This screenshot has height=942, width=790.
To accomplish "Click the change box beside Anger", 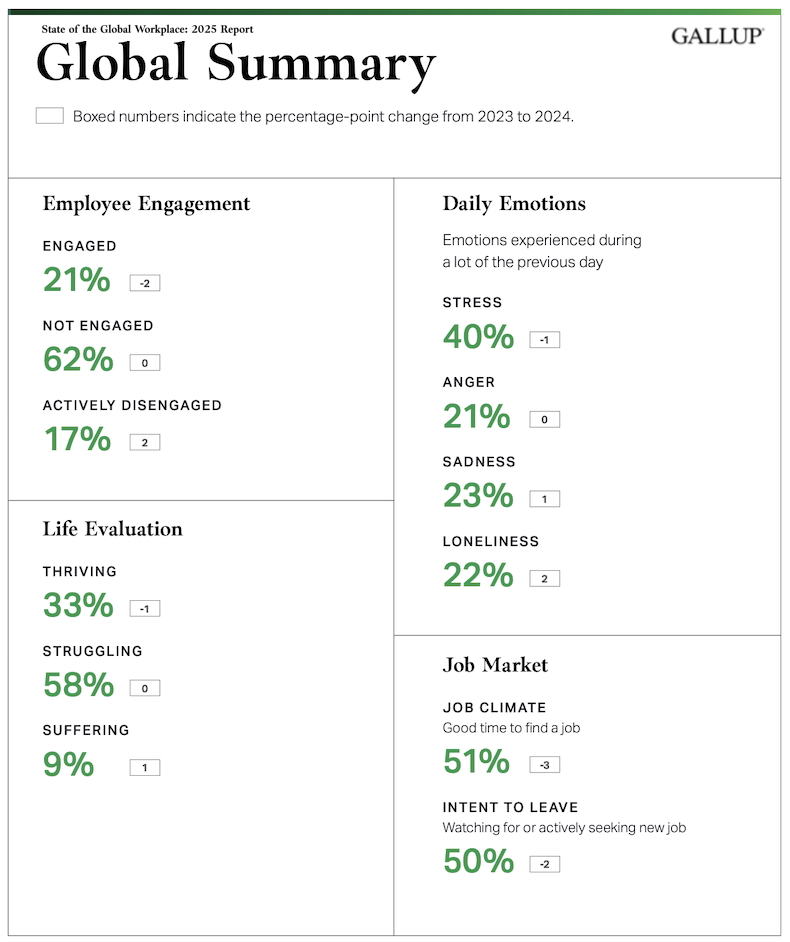I will (545, 420).
